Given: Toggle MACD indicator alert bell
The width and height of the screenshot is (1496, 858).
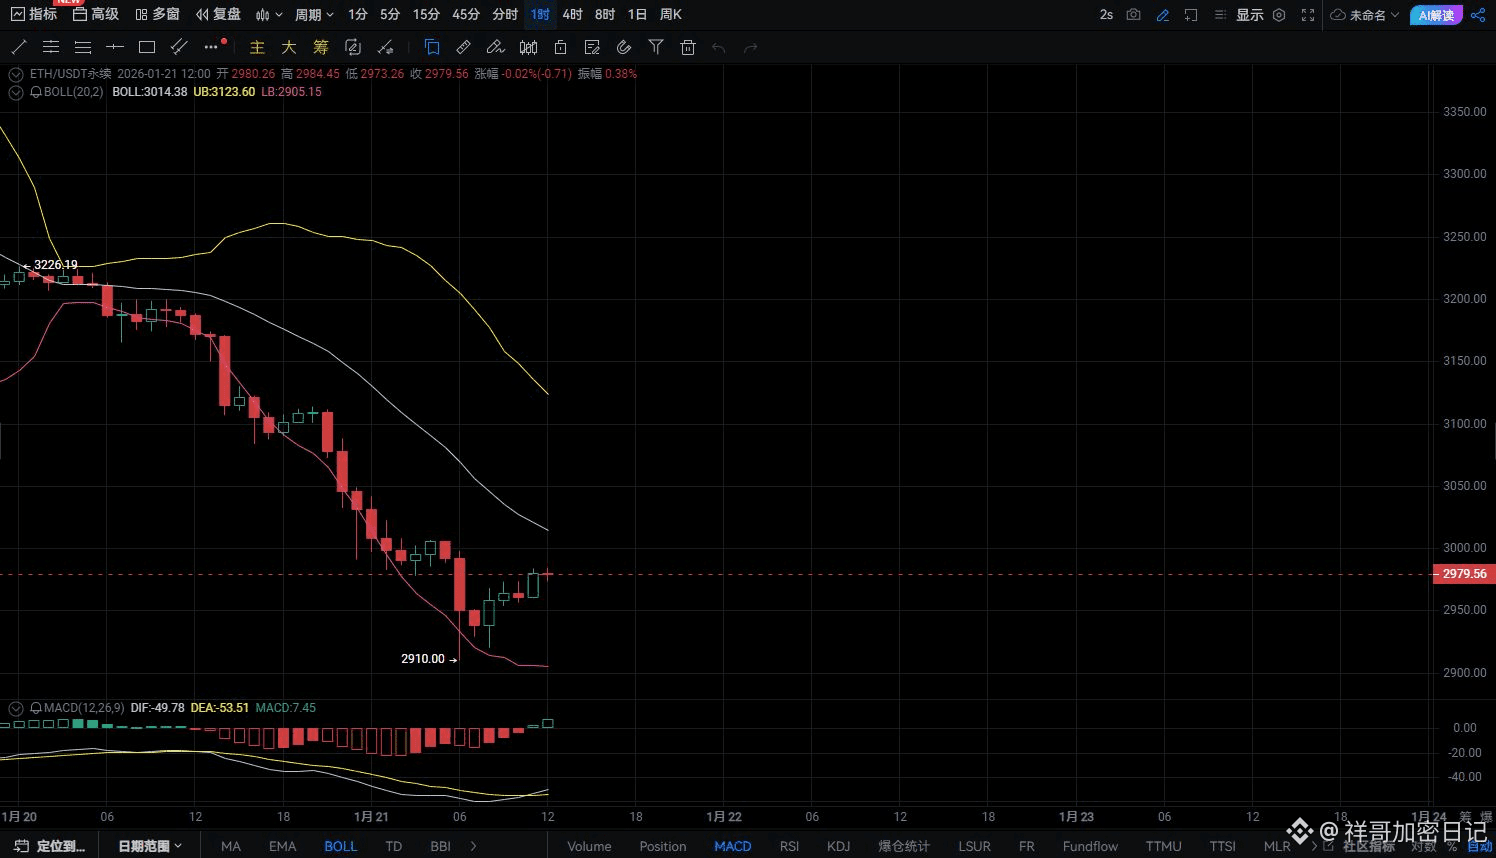Looking at the screenshot, I should pyautogui.click(x=36, y=708).
